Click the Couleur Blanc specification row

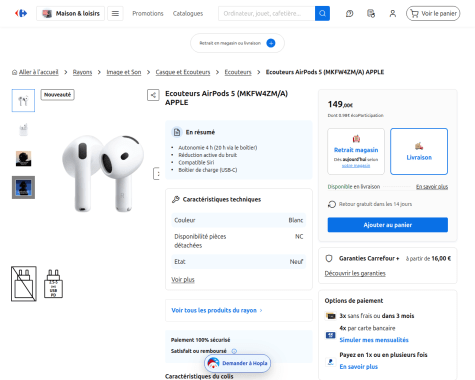[239, 220]
